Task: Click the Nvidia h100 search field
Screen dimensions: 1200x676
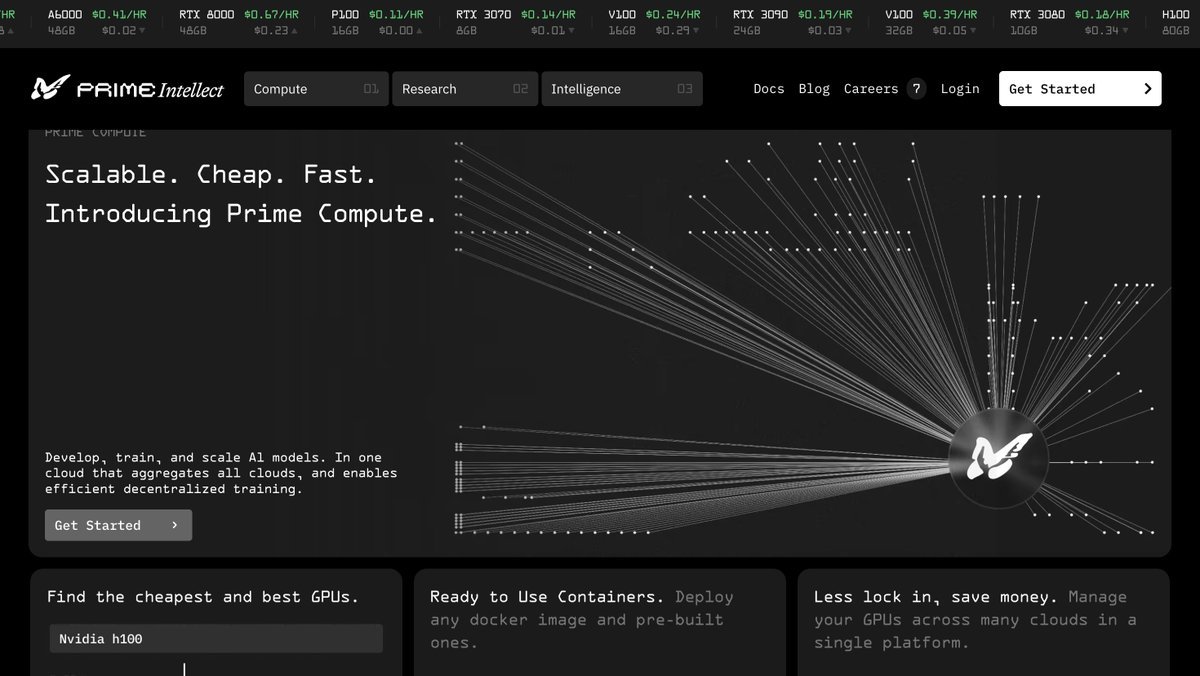Action: tap(216, 639)
